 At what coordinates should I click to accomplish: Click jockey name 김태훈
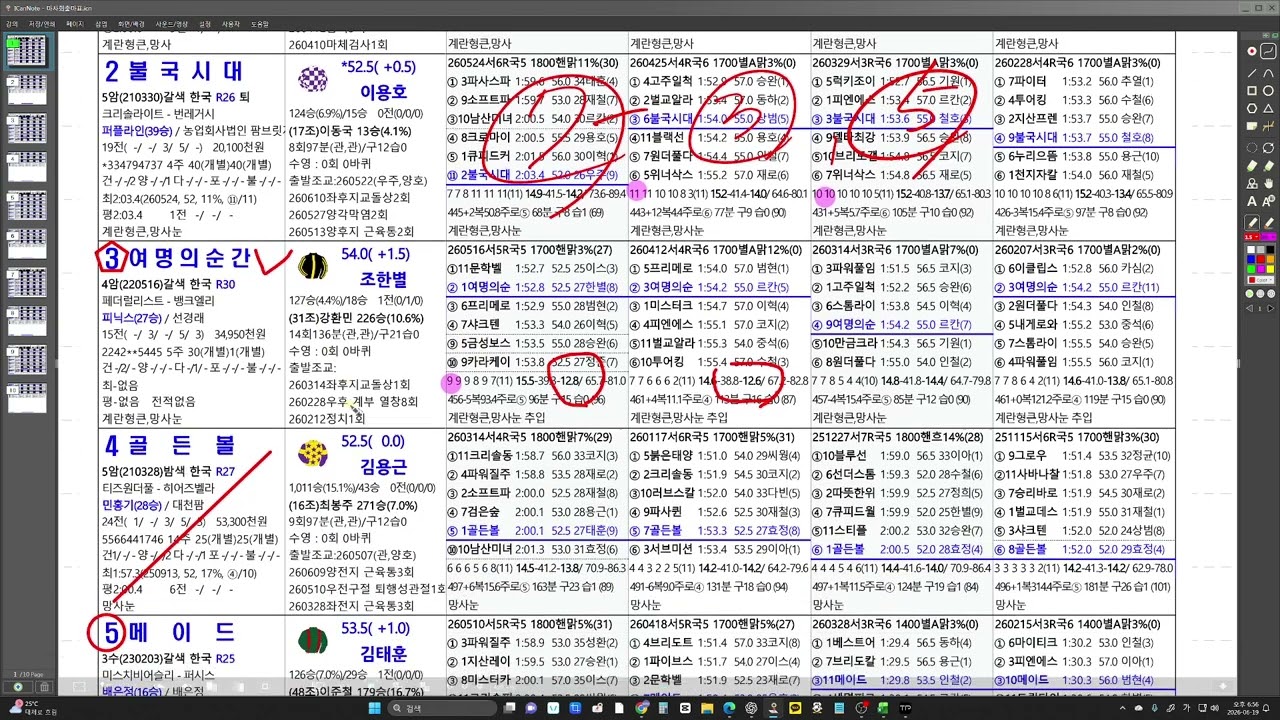pos(384,653)
